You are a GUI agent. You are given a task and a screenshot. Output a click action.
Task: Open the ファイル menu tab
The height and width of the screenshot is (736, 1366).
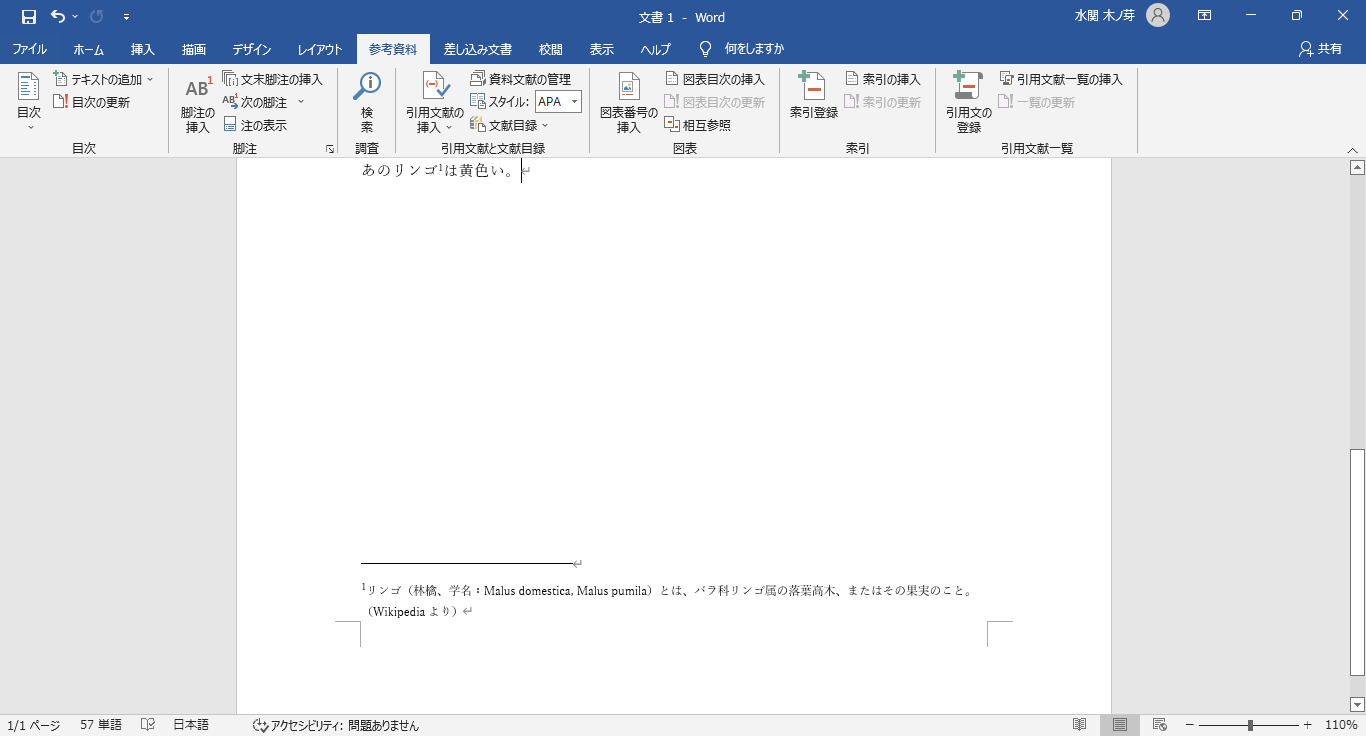tap(29, 49)
